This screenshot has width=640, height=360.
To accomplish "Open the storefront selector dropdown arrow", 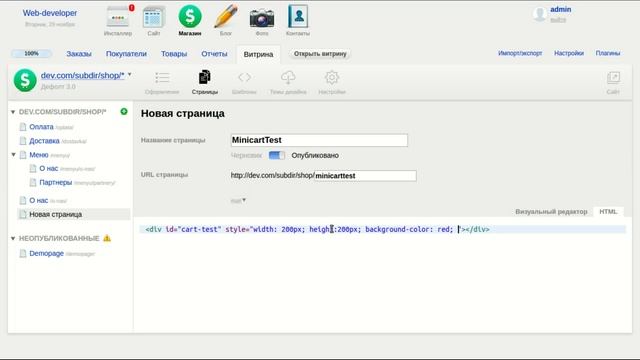I will pyautogui.click(x=130, y=75).
